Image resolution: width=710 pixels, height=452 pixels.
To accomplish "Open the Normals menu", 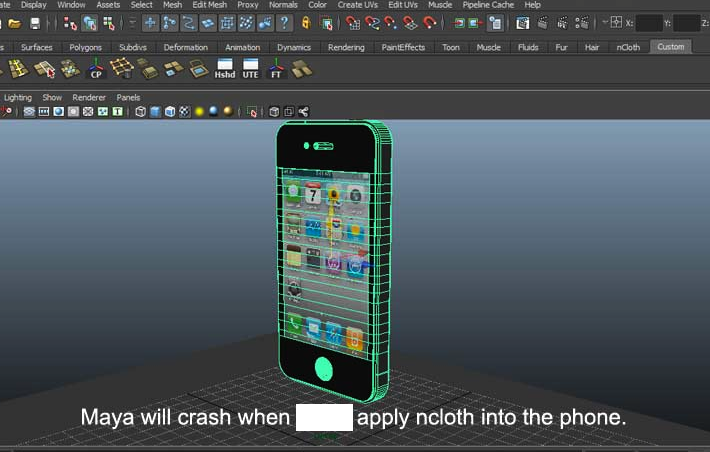I will pos(283,5).
